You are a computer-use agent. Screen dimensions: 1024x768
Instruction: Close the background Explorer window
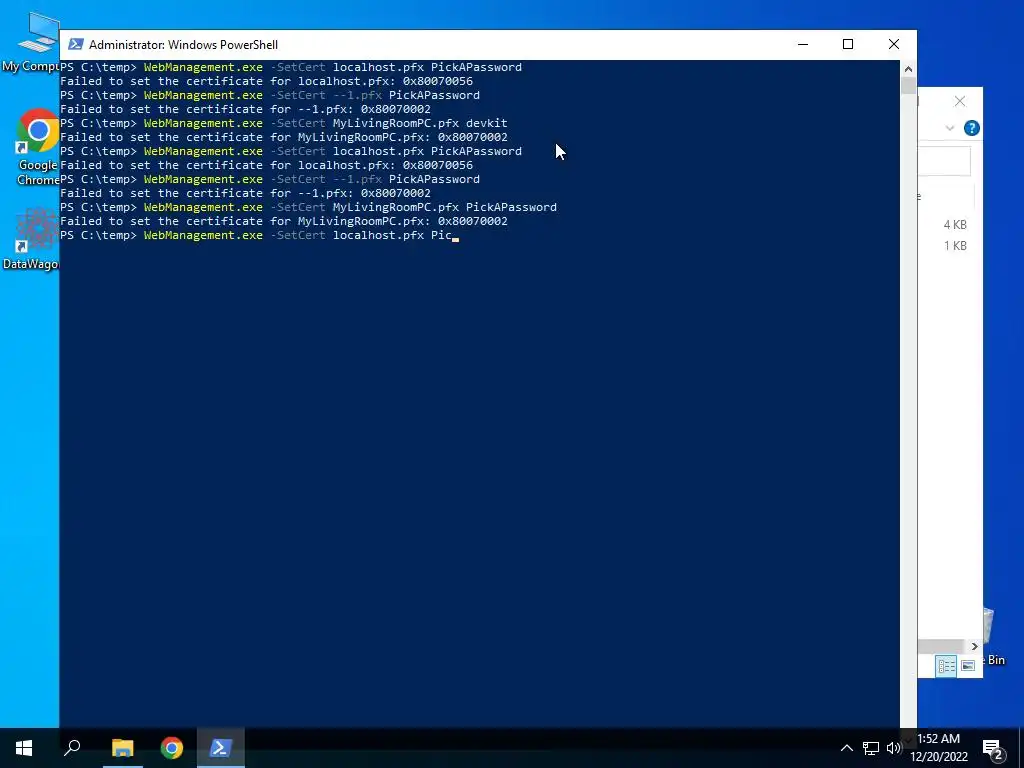coord(959,101)
